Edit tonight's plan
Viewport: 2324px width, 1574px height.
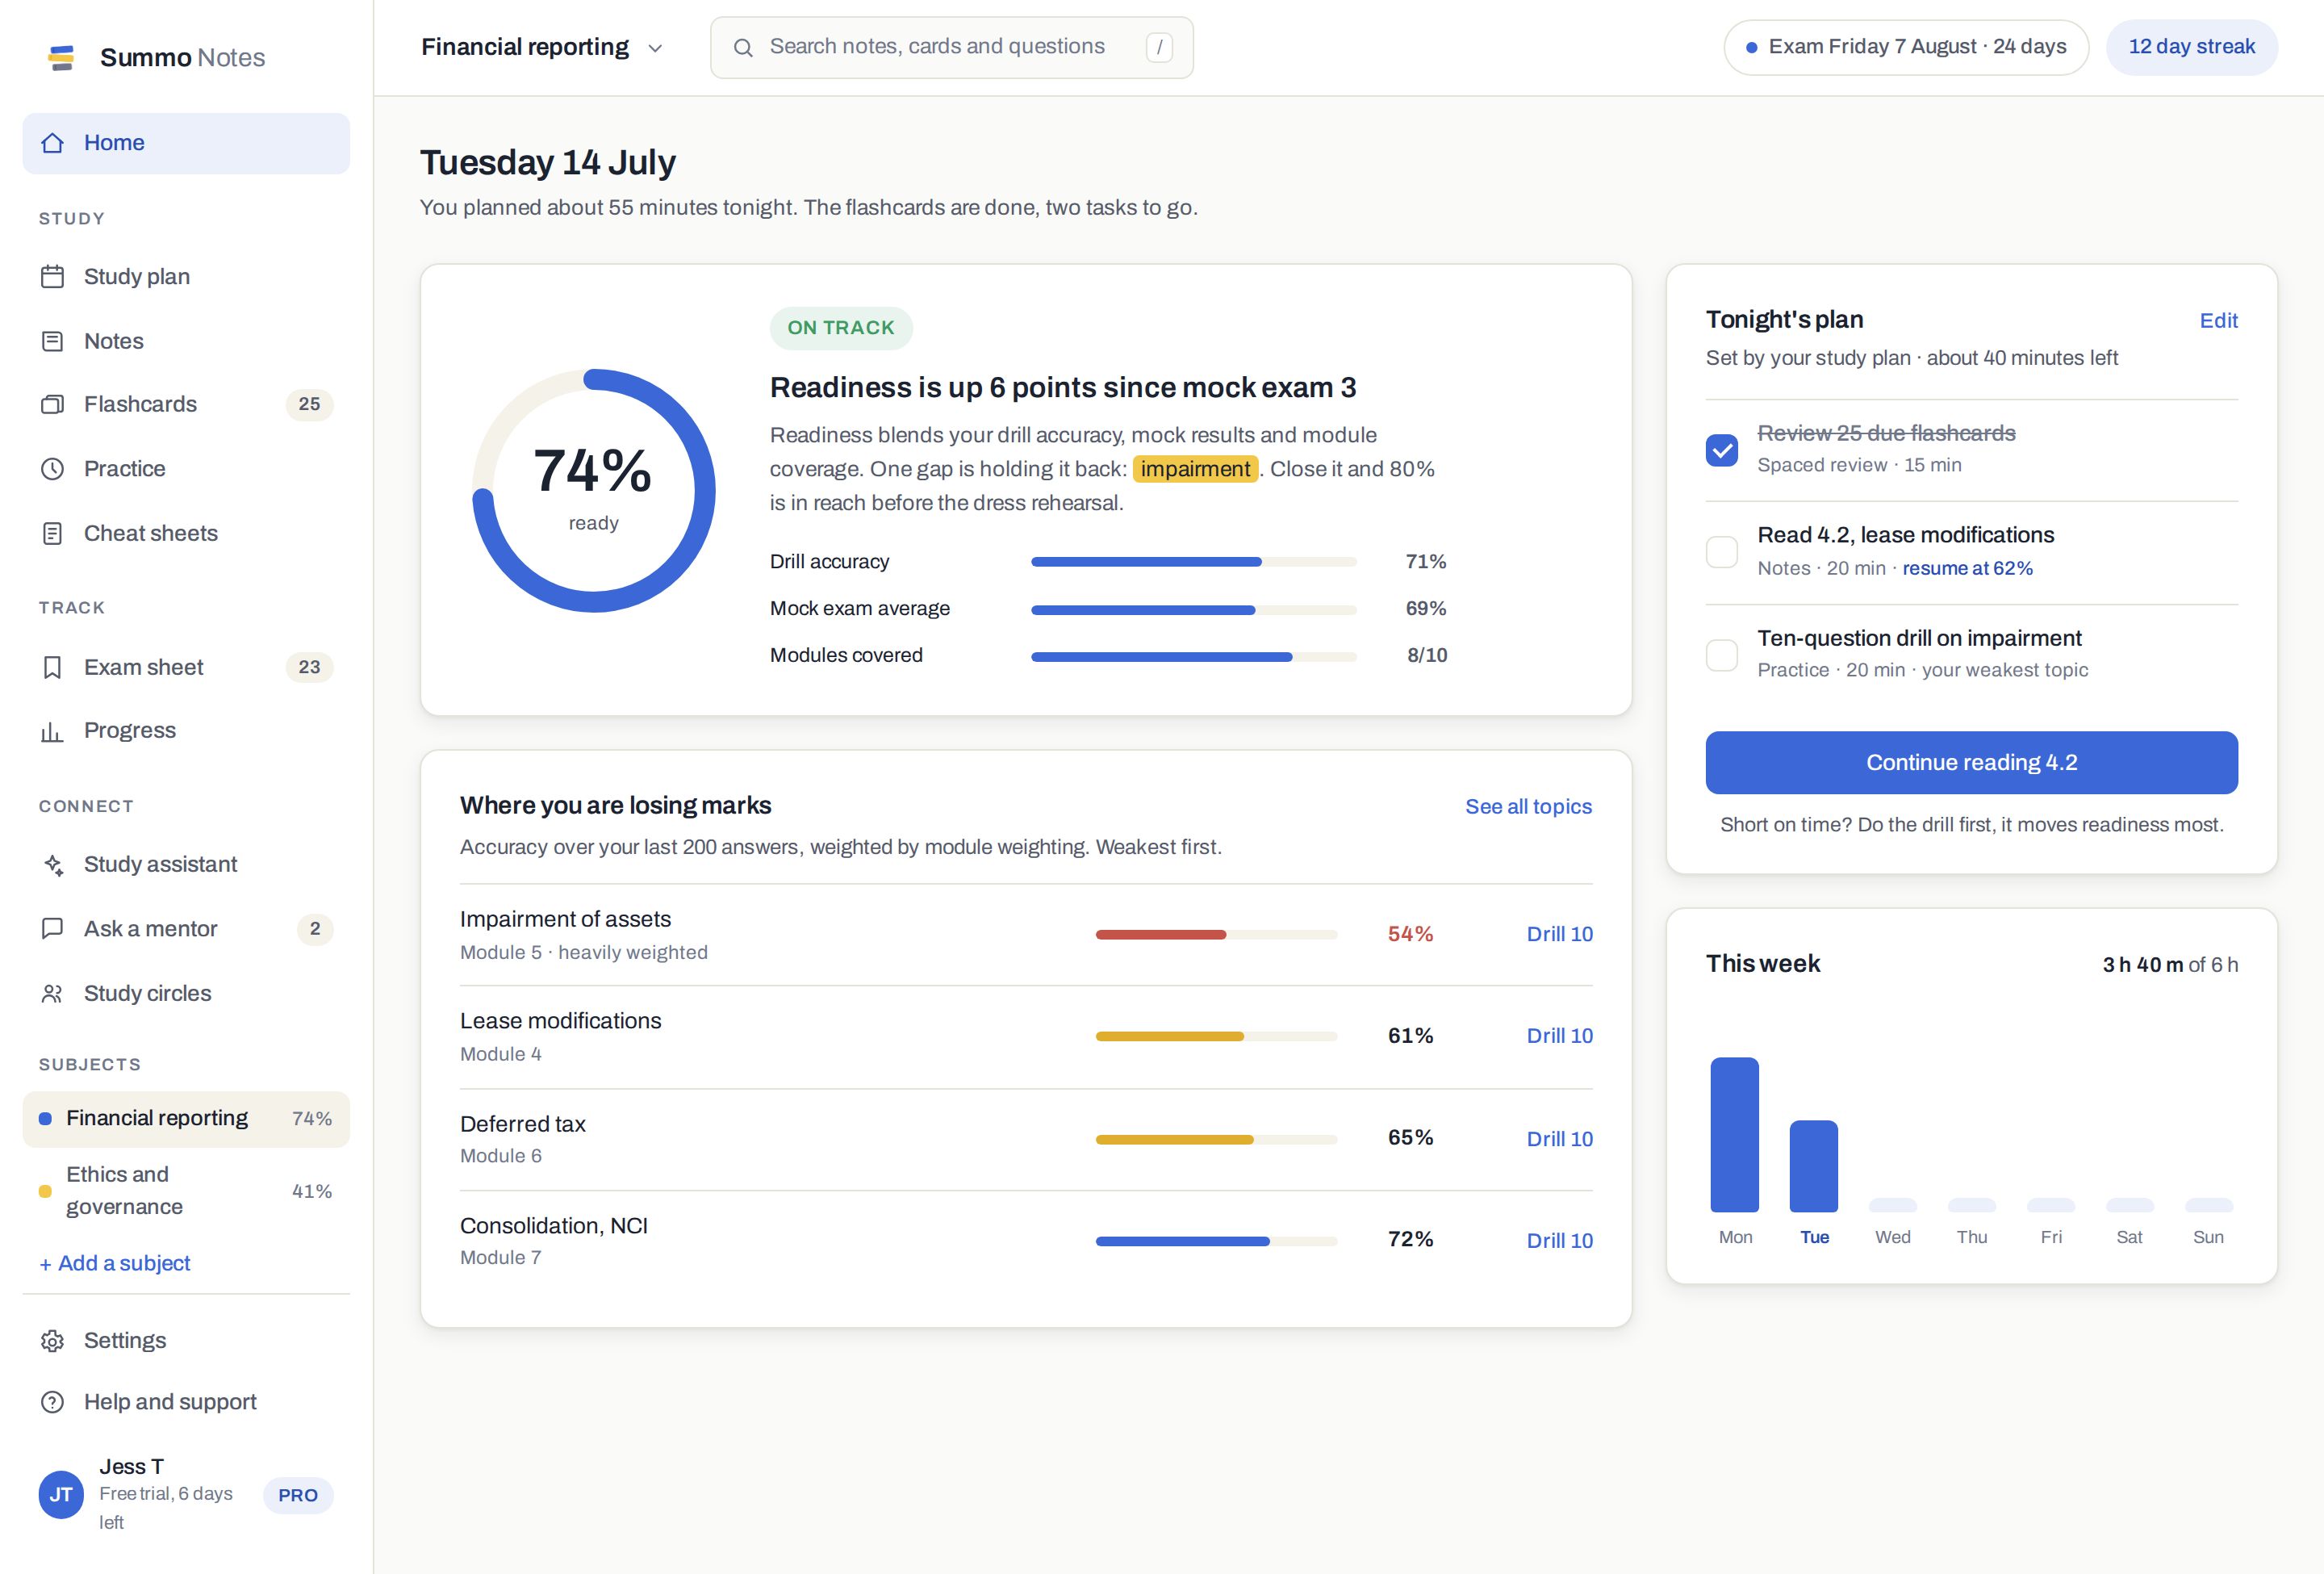[x=2218, y=321]
